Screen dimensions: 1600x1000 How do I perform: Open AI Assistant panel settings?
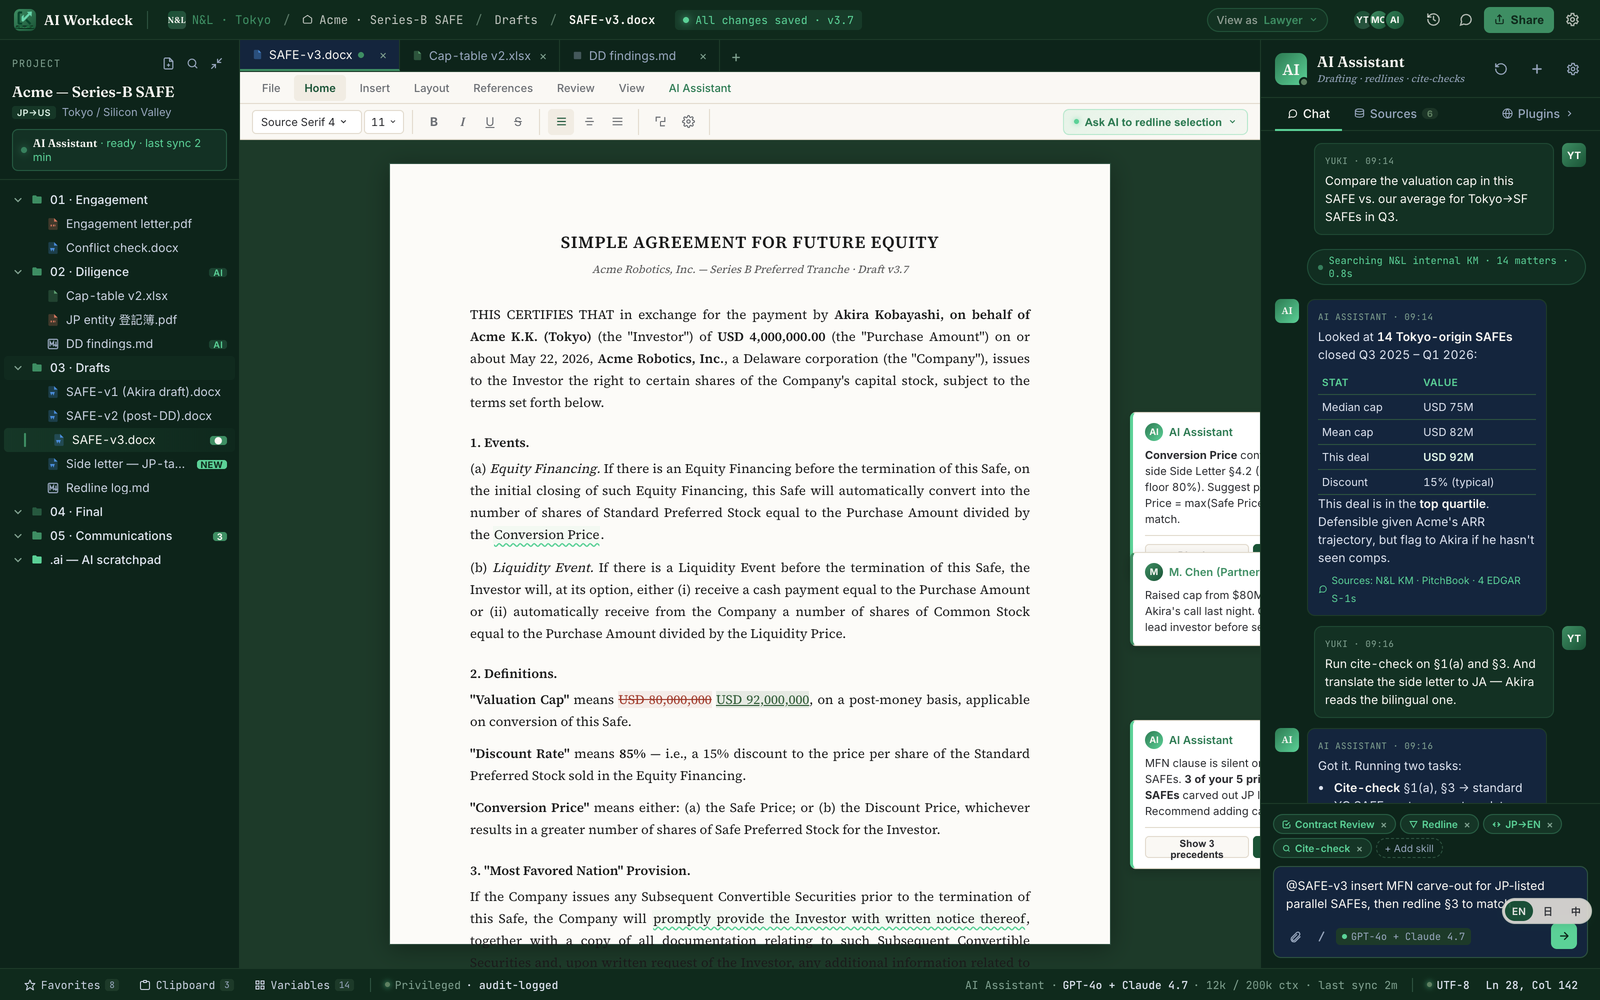coord(1572,69)
